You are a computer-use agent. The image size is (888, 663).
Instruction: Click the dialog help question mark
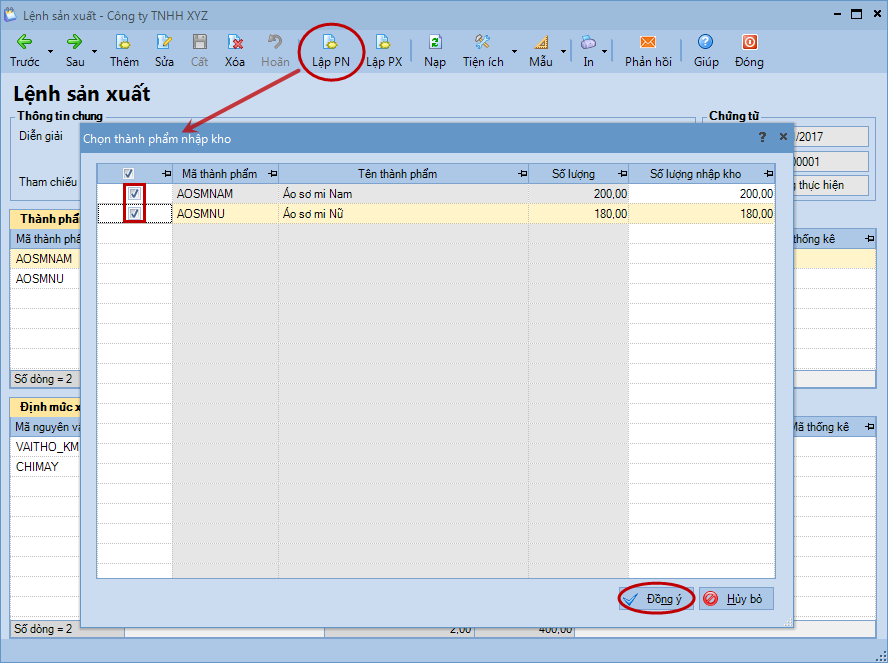(763, 137)
